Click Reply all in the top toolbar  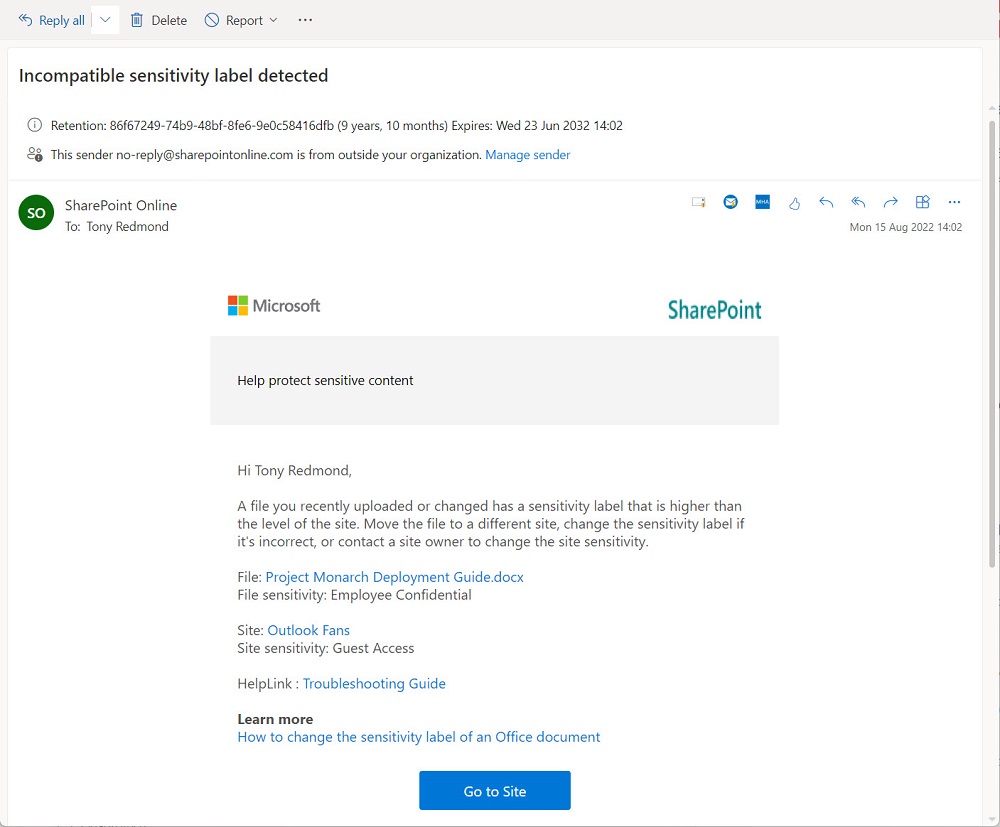pos(52,20)
